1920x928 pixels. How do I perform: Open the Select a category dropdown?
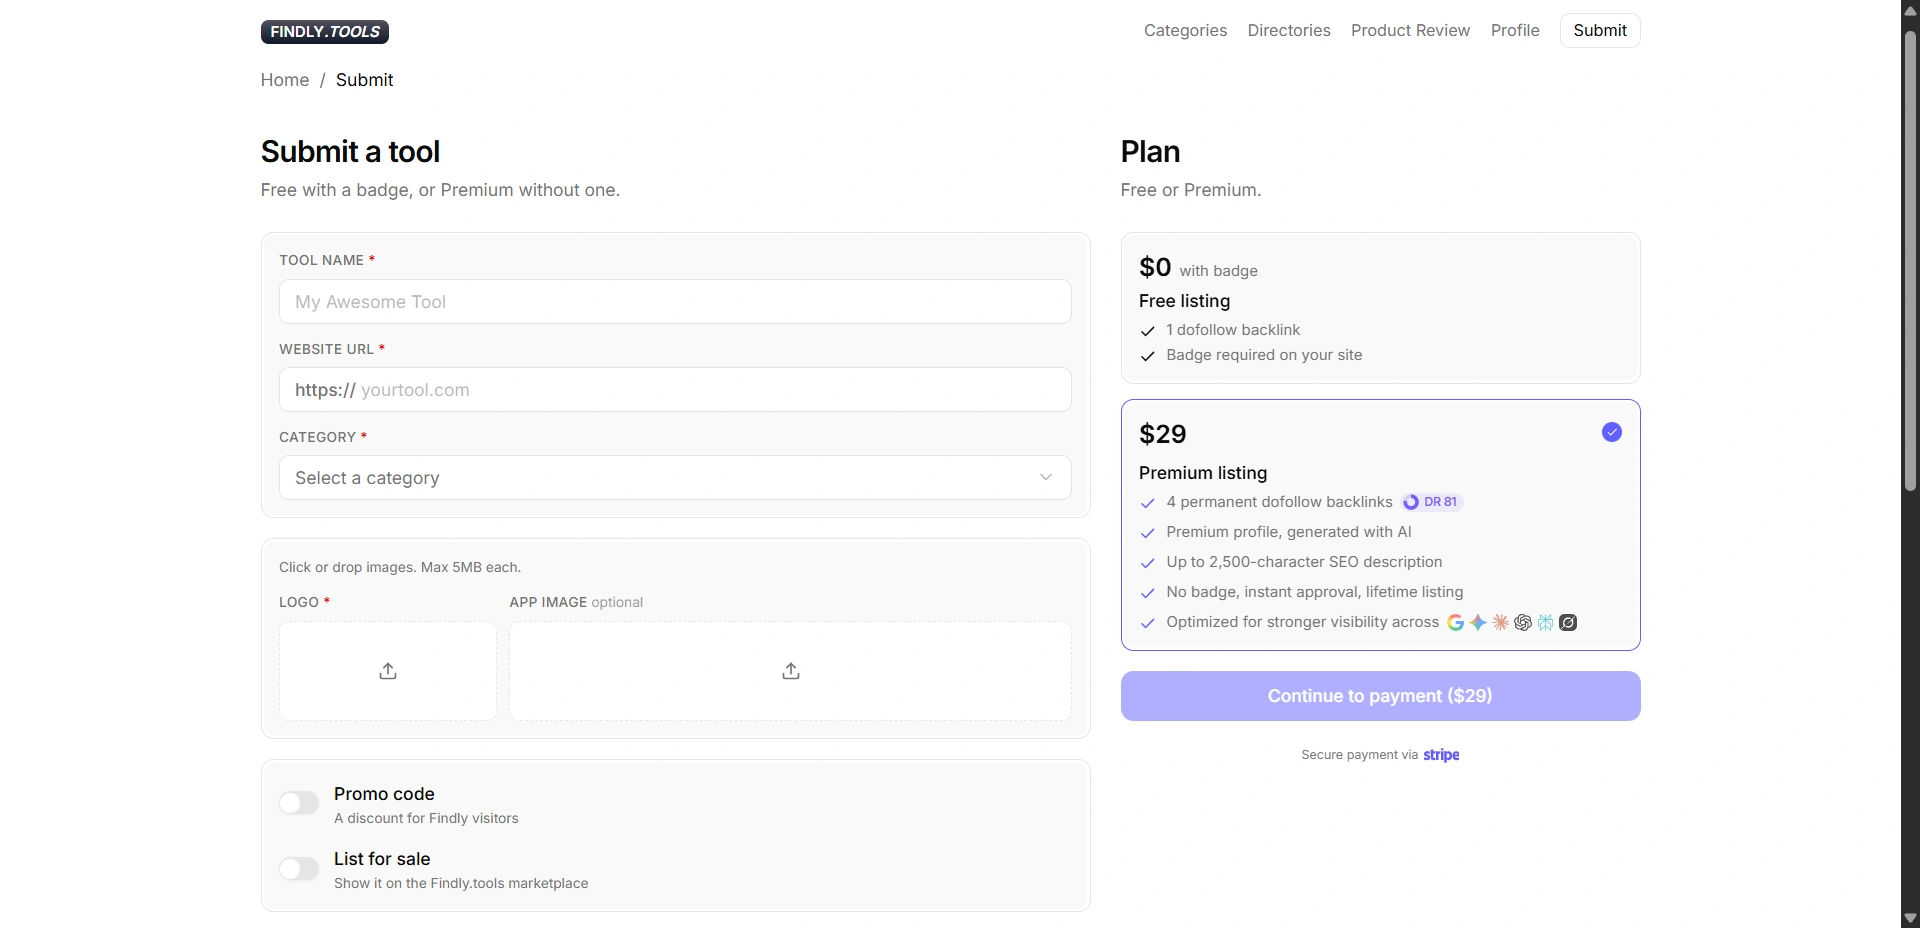pyautogui.click(x=675, y=478)
